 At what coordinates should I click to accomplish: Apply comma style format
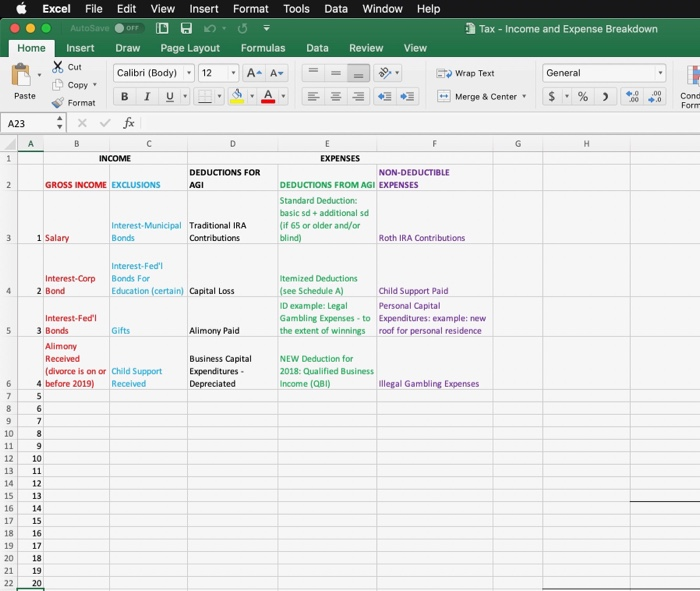[605, 96]
